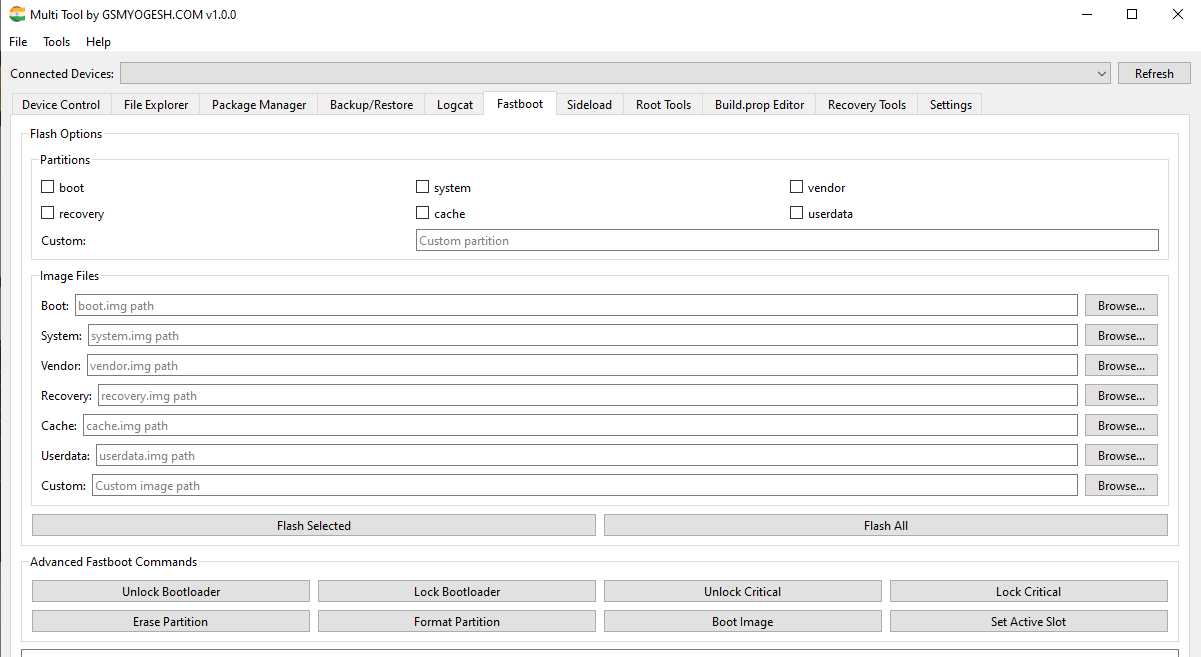
Task: Open the Sideload tab
Action: pos(589,105)
